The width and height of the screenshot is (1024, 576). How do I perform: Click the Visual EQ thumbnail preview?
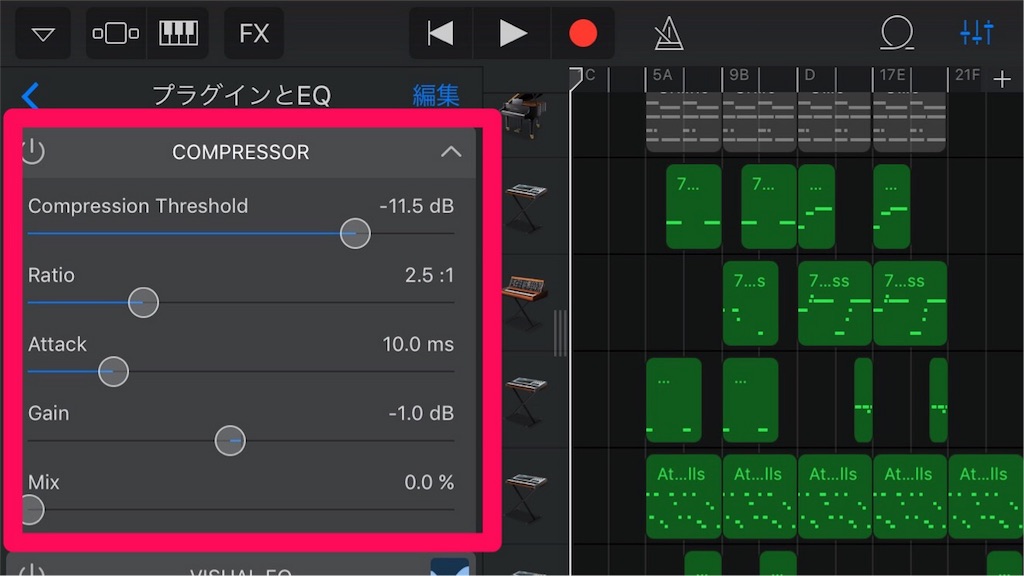tap(449, 567)
